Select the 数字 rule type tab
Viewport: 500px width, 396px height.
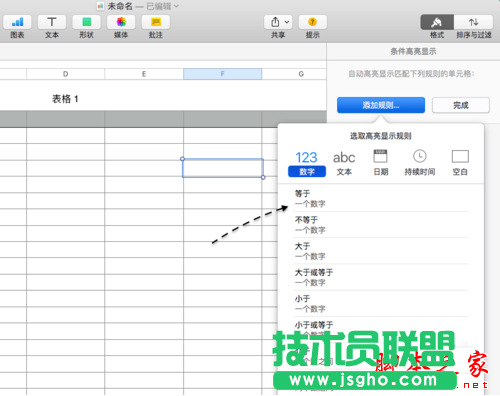click(307, 163)
